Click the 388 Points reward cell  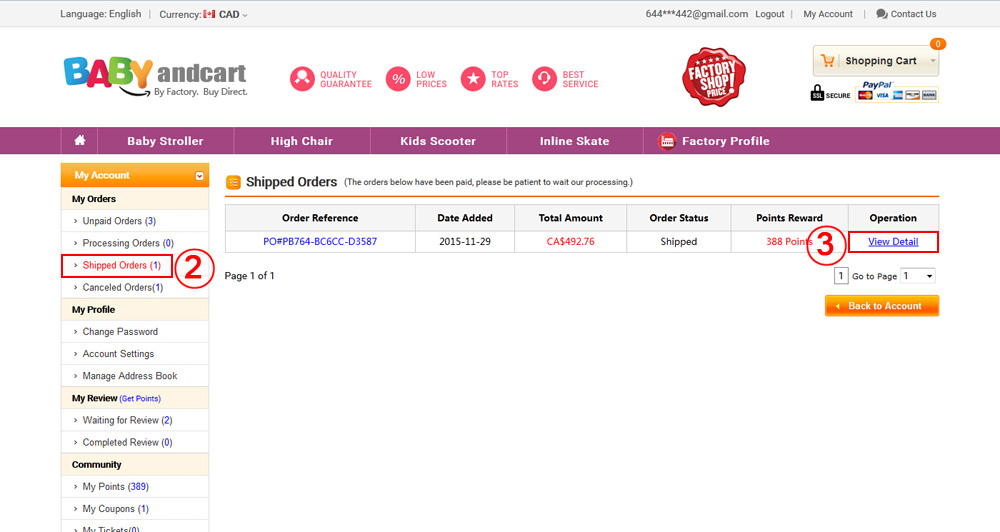[789, 242]
